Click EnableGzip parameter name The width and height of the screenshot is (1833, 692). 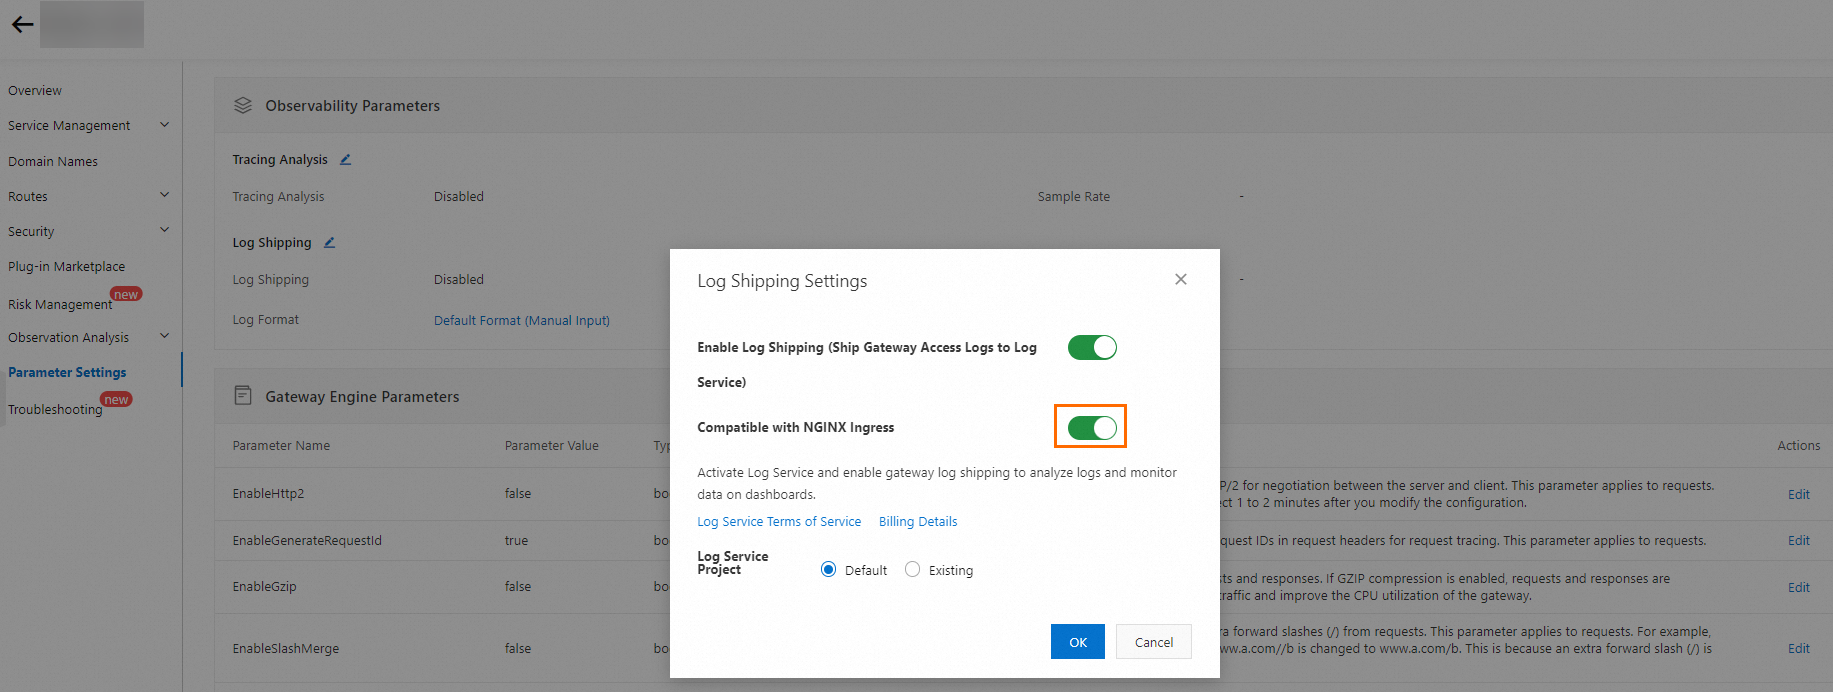click(264, 587)
